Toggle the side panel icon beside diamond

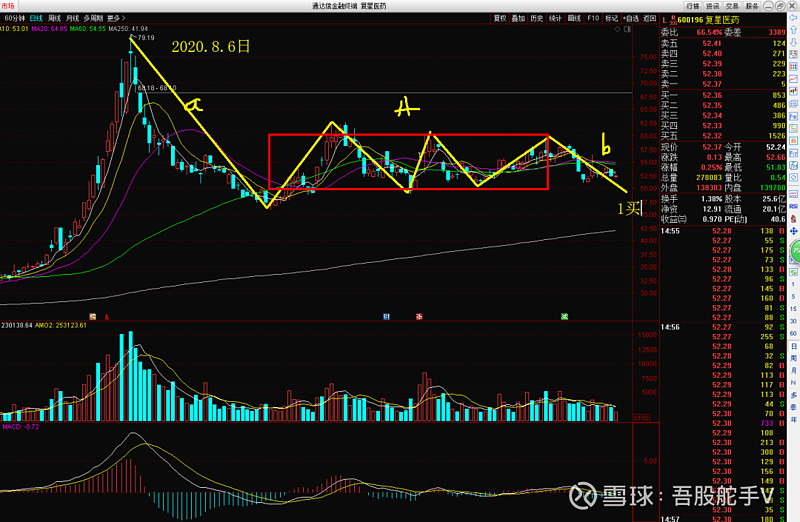(628, 29)
